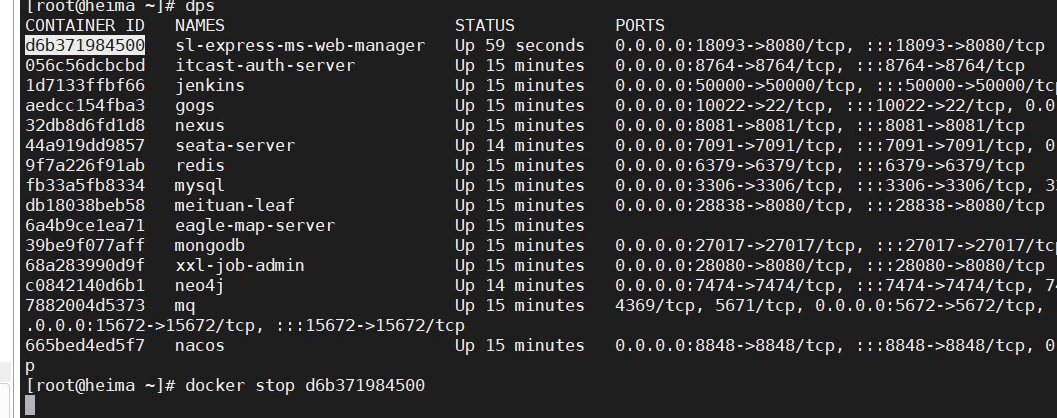Click the terminal cursor block below prompt
This screenshot has width=1057, height=418.
[30, 405]
